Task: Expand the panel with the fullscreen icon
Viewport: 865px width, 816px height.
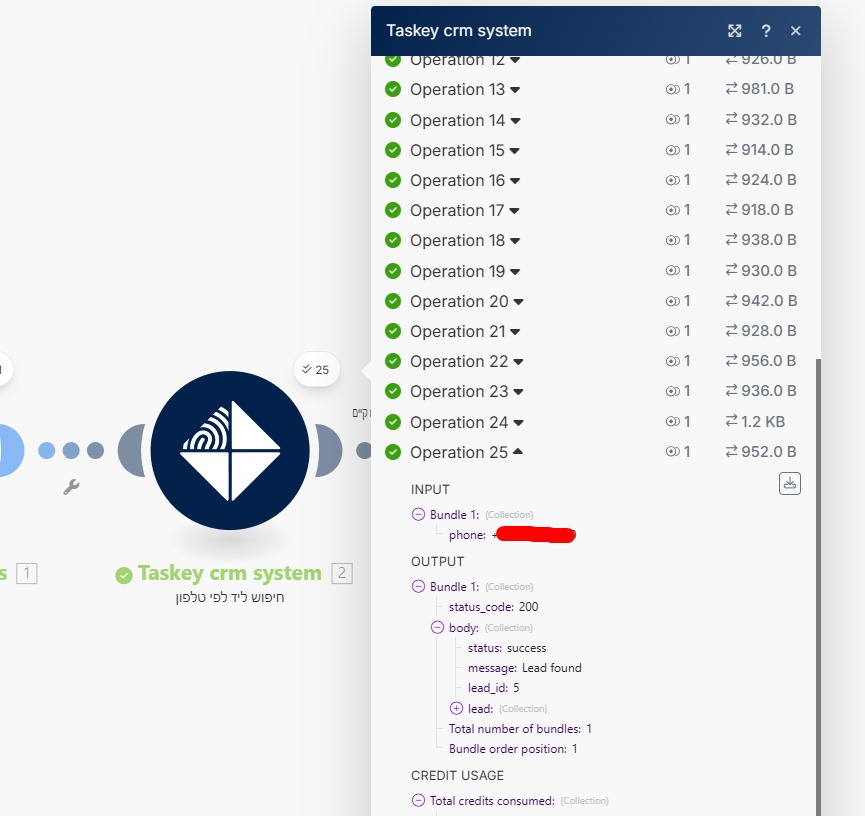Action: coord(735,31)
